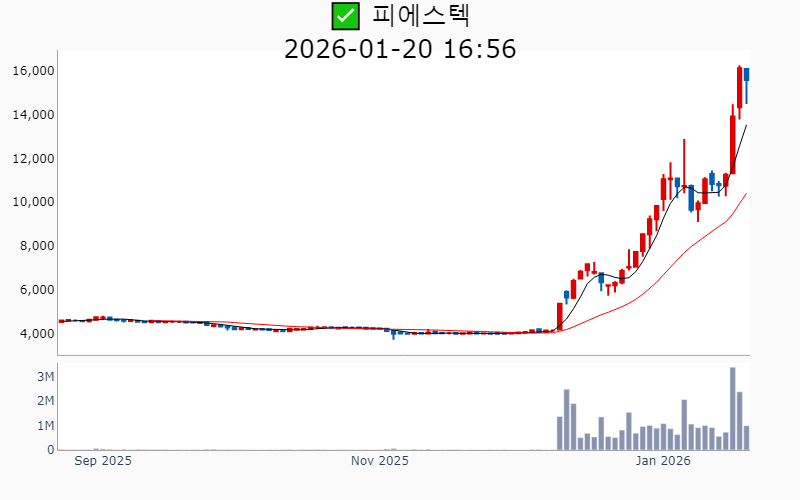800x500 pixels.
Task: Click the Jan 2026 date axis label
Action: pyautogui.click(x=664, y=461)
